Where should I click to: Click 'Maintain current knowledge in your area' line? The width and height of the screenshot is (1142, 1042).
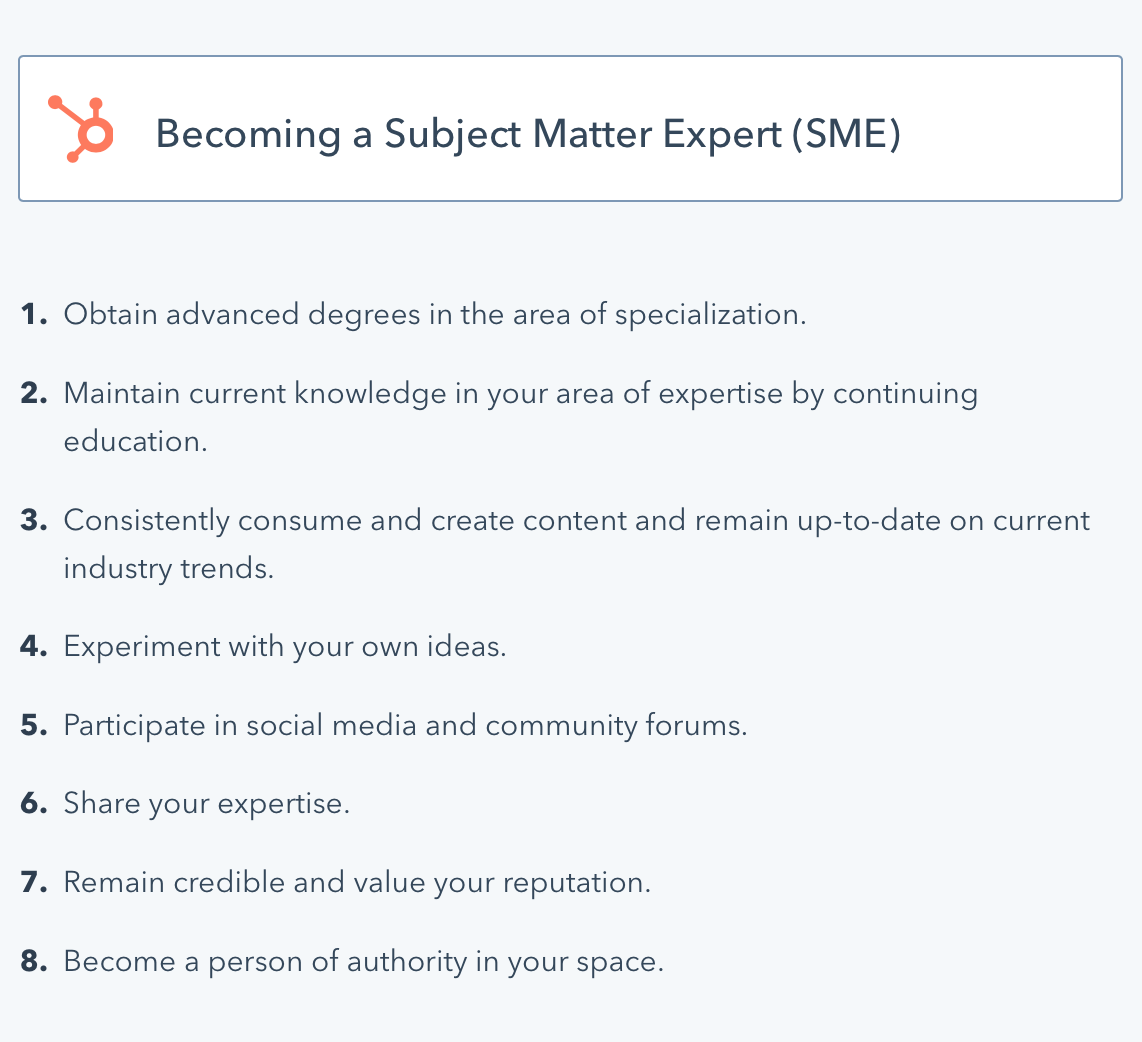click(x=521, y=394)
